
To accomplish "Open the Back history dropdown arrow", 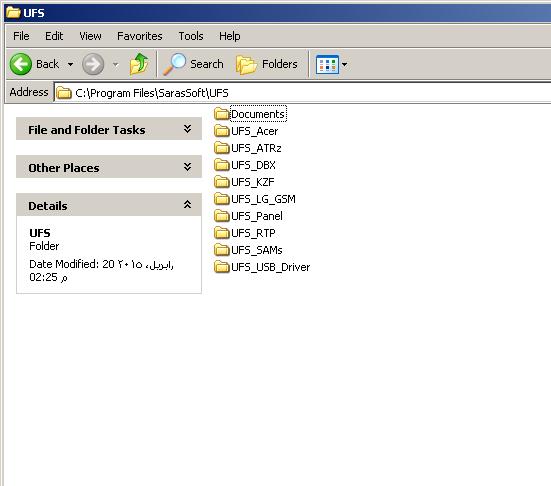I will click(x=71, y=64).
